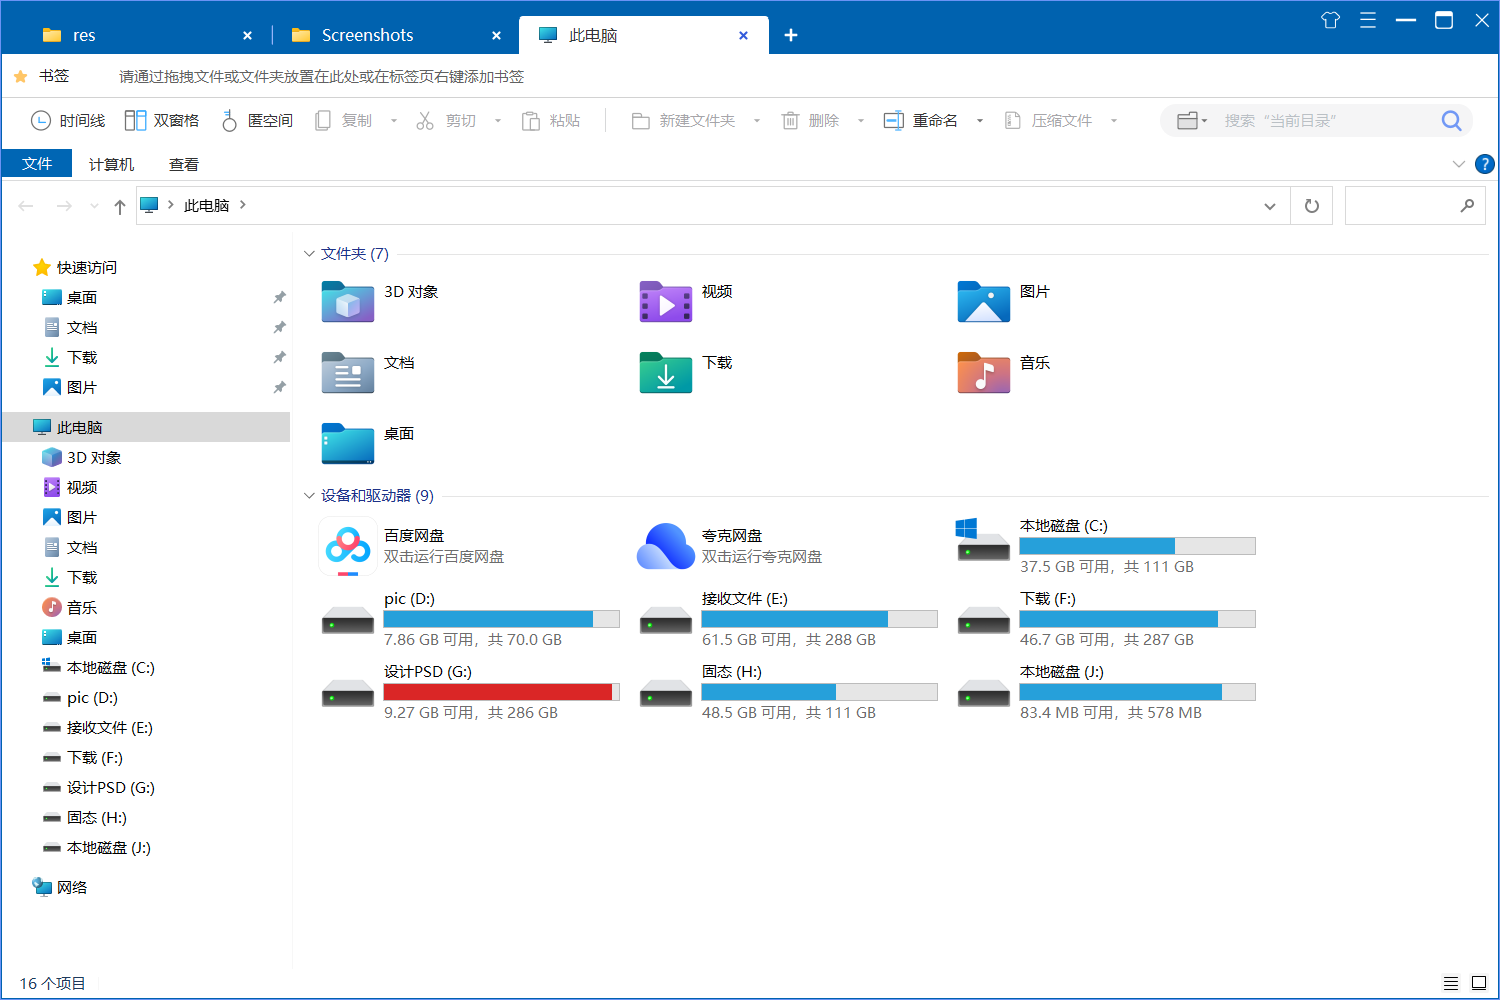Collapse the 设备和驱动器 (9) group

[x=309, y=496]
